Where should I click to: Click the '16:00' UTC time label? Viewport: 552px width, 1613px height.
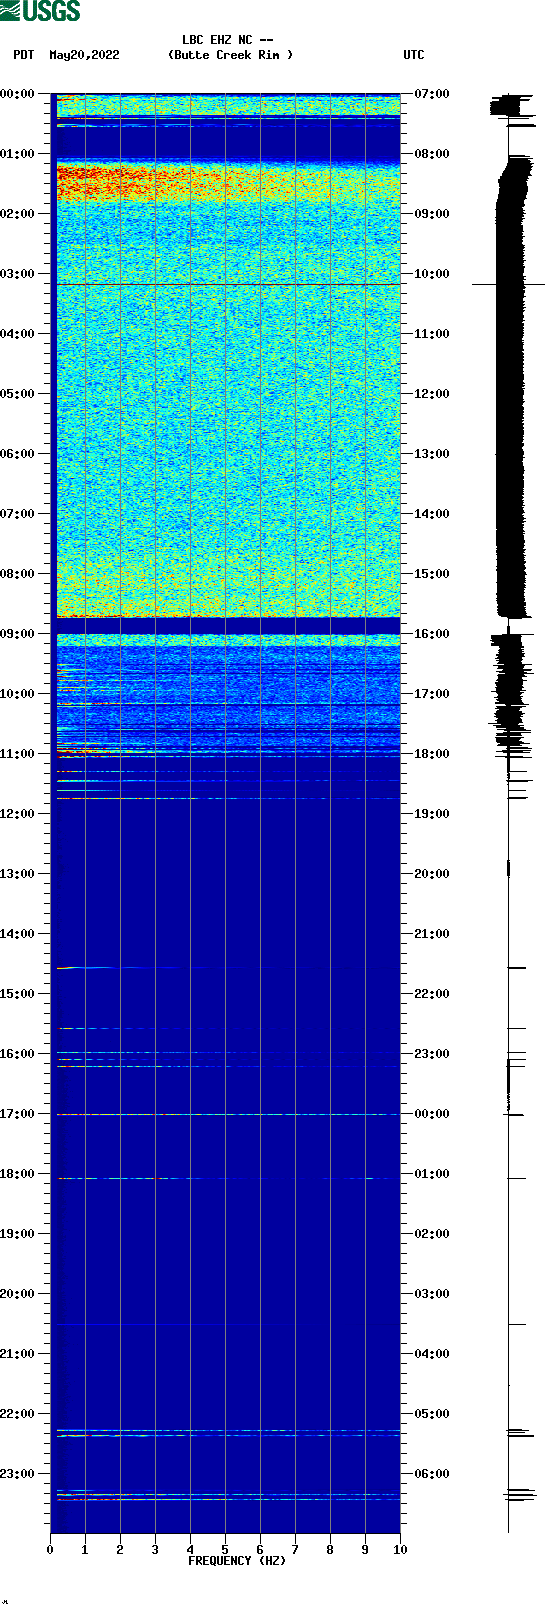coord(432,634)
